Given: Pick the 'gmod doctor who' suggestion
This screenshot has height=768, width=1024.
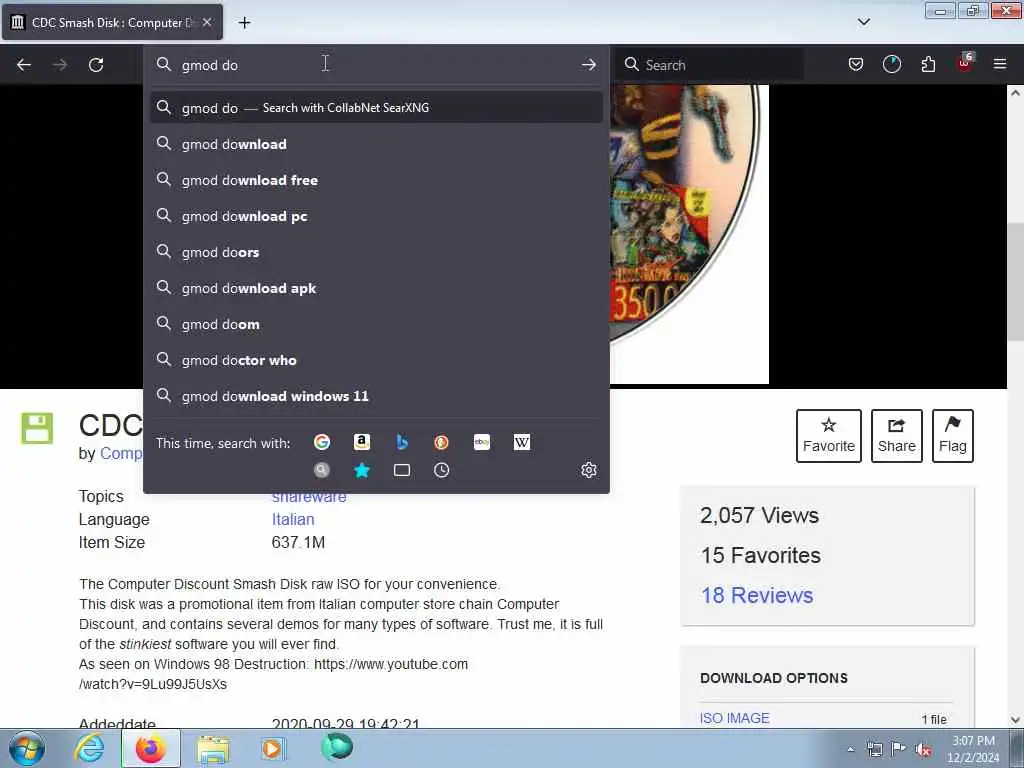Looking at the screenshot, I should coord(376,359).
